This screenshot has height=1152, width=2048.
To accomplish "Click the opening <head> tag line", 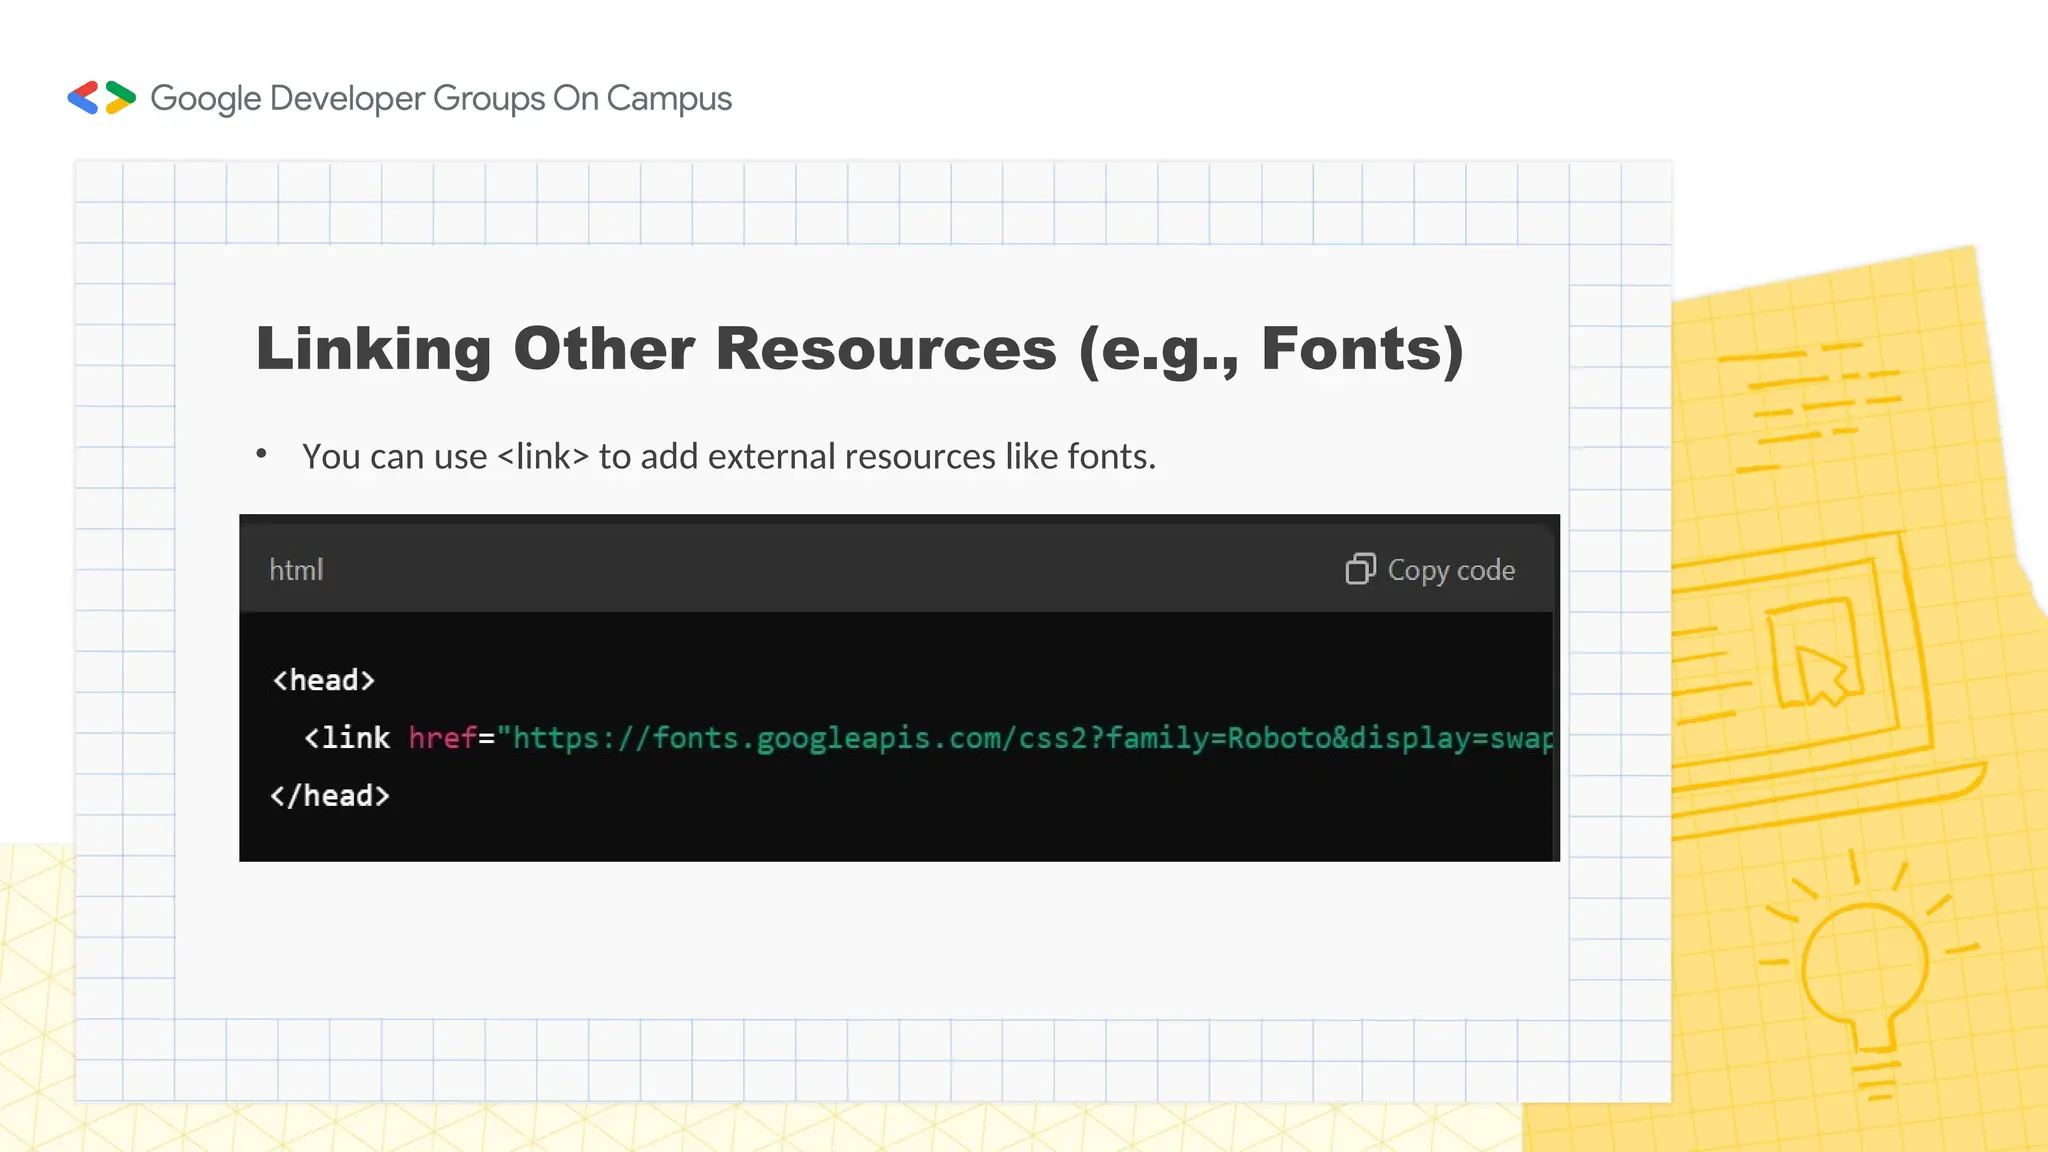I will tap(324, 680).
